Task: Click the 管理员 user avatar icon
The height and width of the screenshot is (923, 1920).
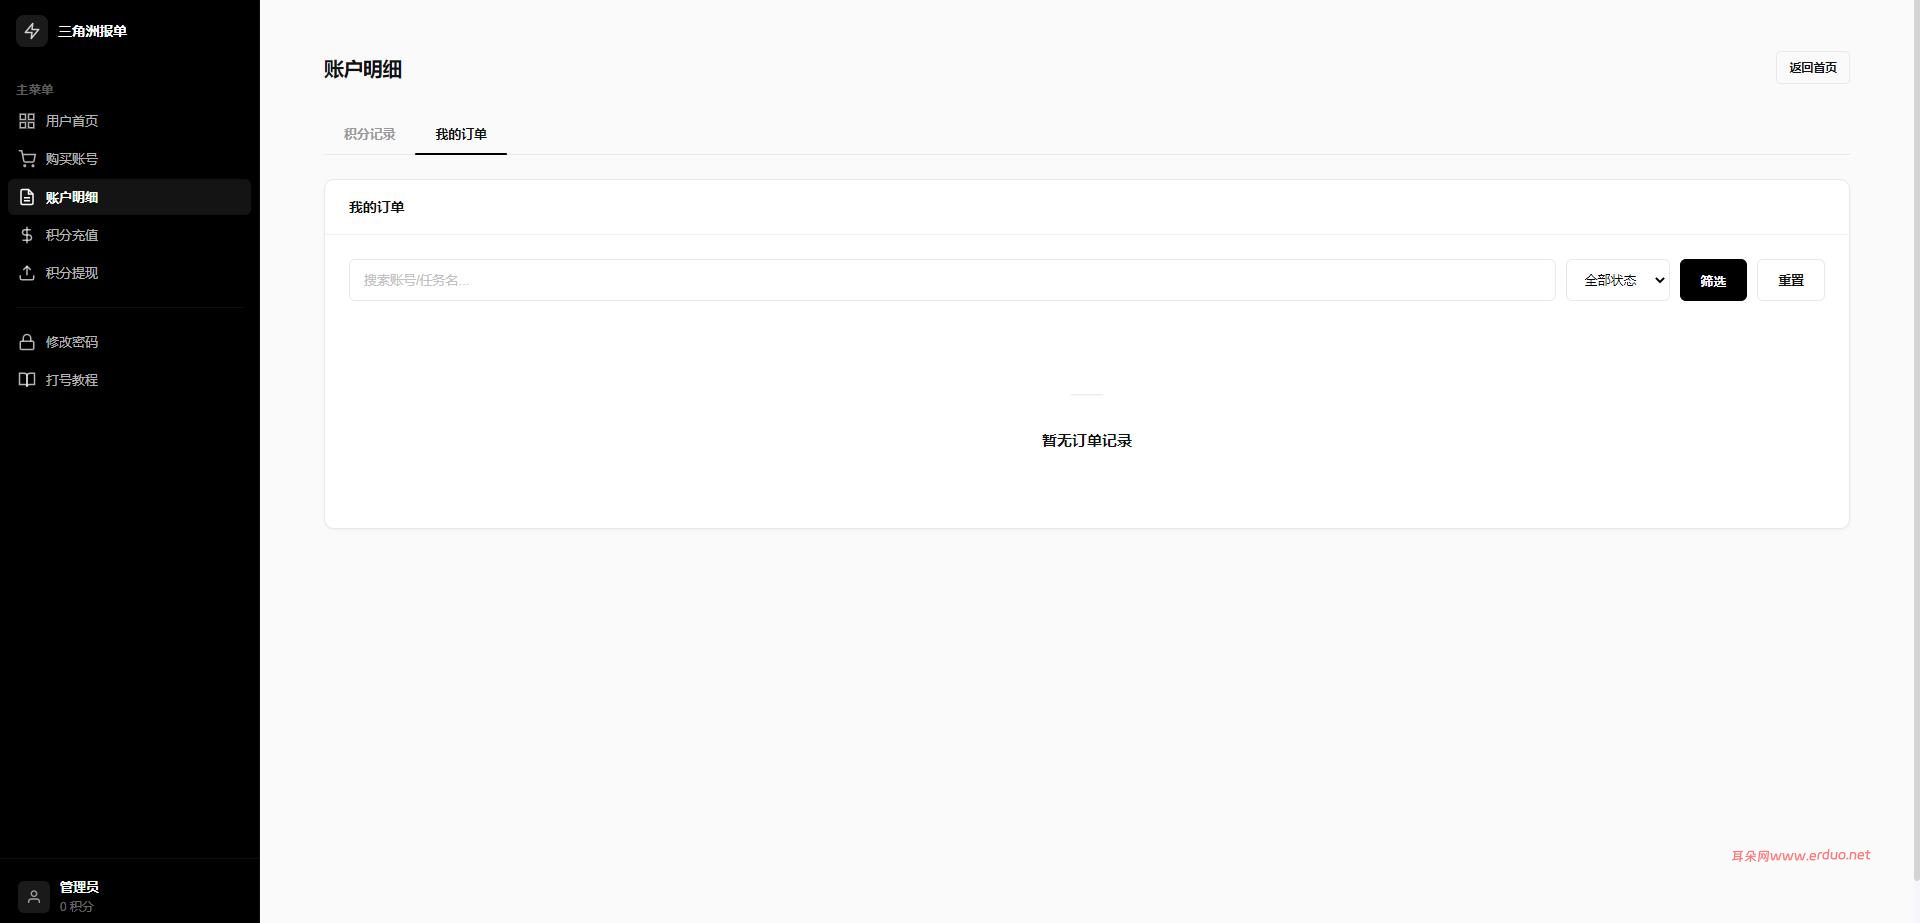Action: (33, 896)
